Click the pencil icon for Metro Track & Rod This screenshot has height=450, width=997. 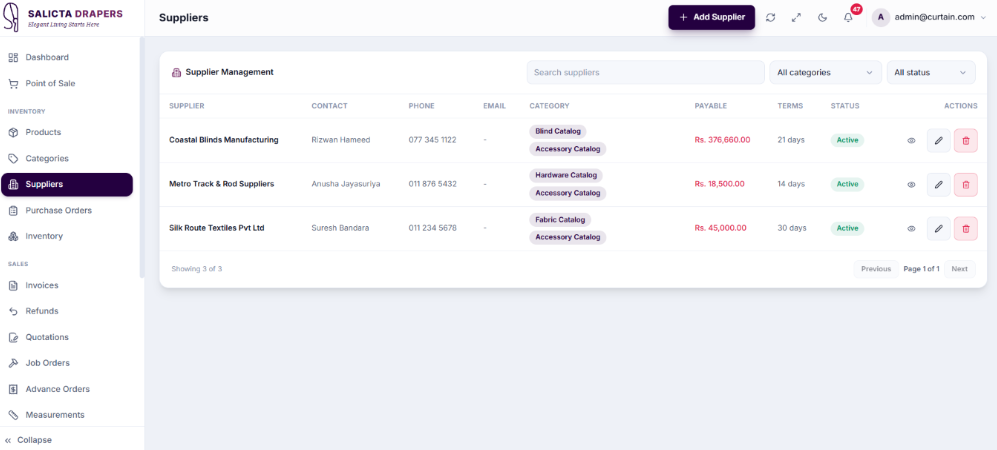939,184
